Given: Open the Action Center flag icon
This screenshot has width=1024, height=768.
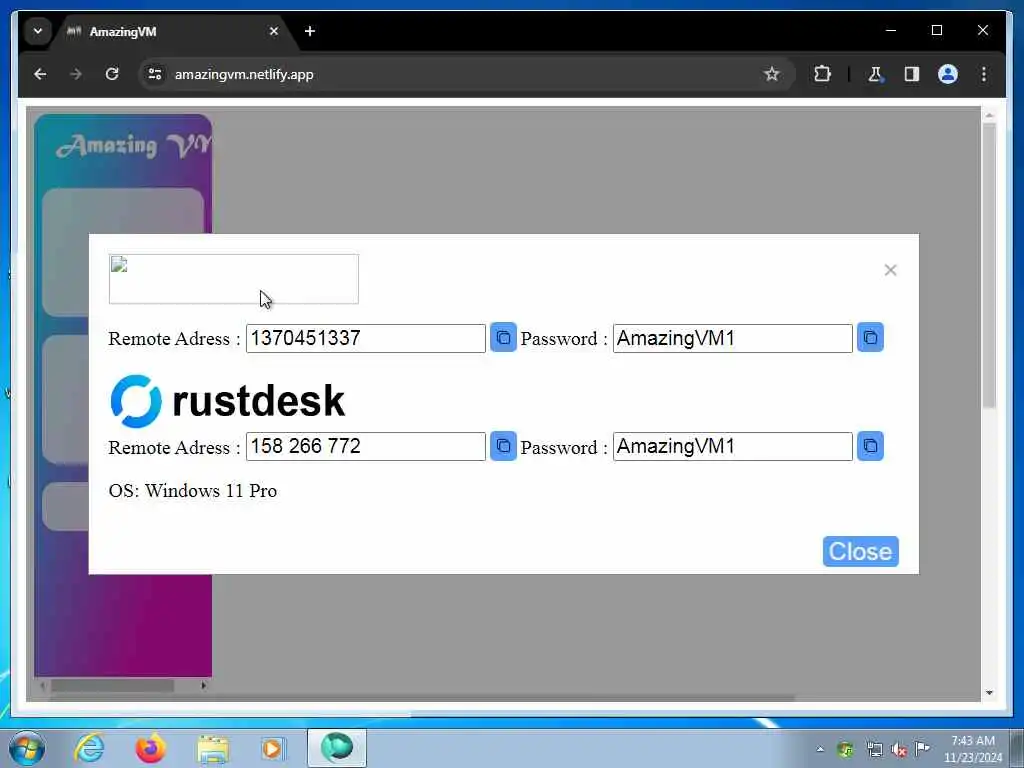Looking at the screenshot, I should pyautogui.click(x=923, y=748).
